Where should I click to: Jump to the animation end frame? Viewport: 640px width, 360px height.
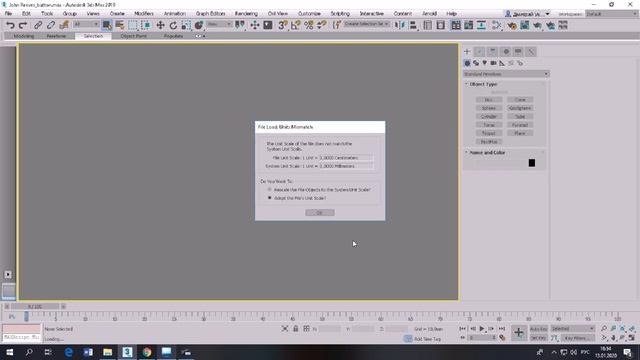pyautogui.click(x=502, y=329)
